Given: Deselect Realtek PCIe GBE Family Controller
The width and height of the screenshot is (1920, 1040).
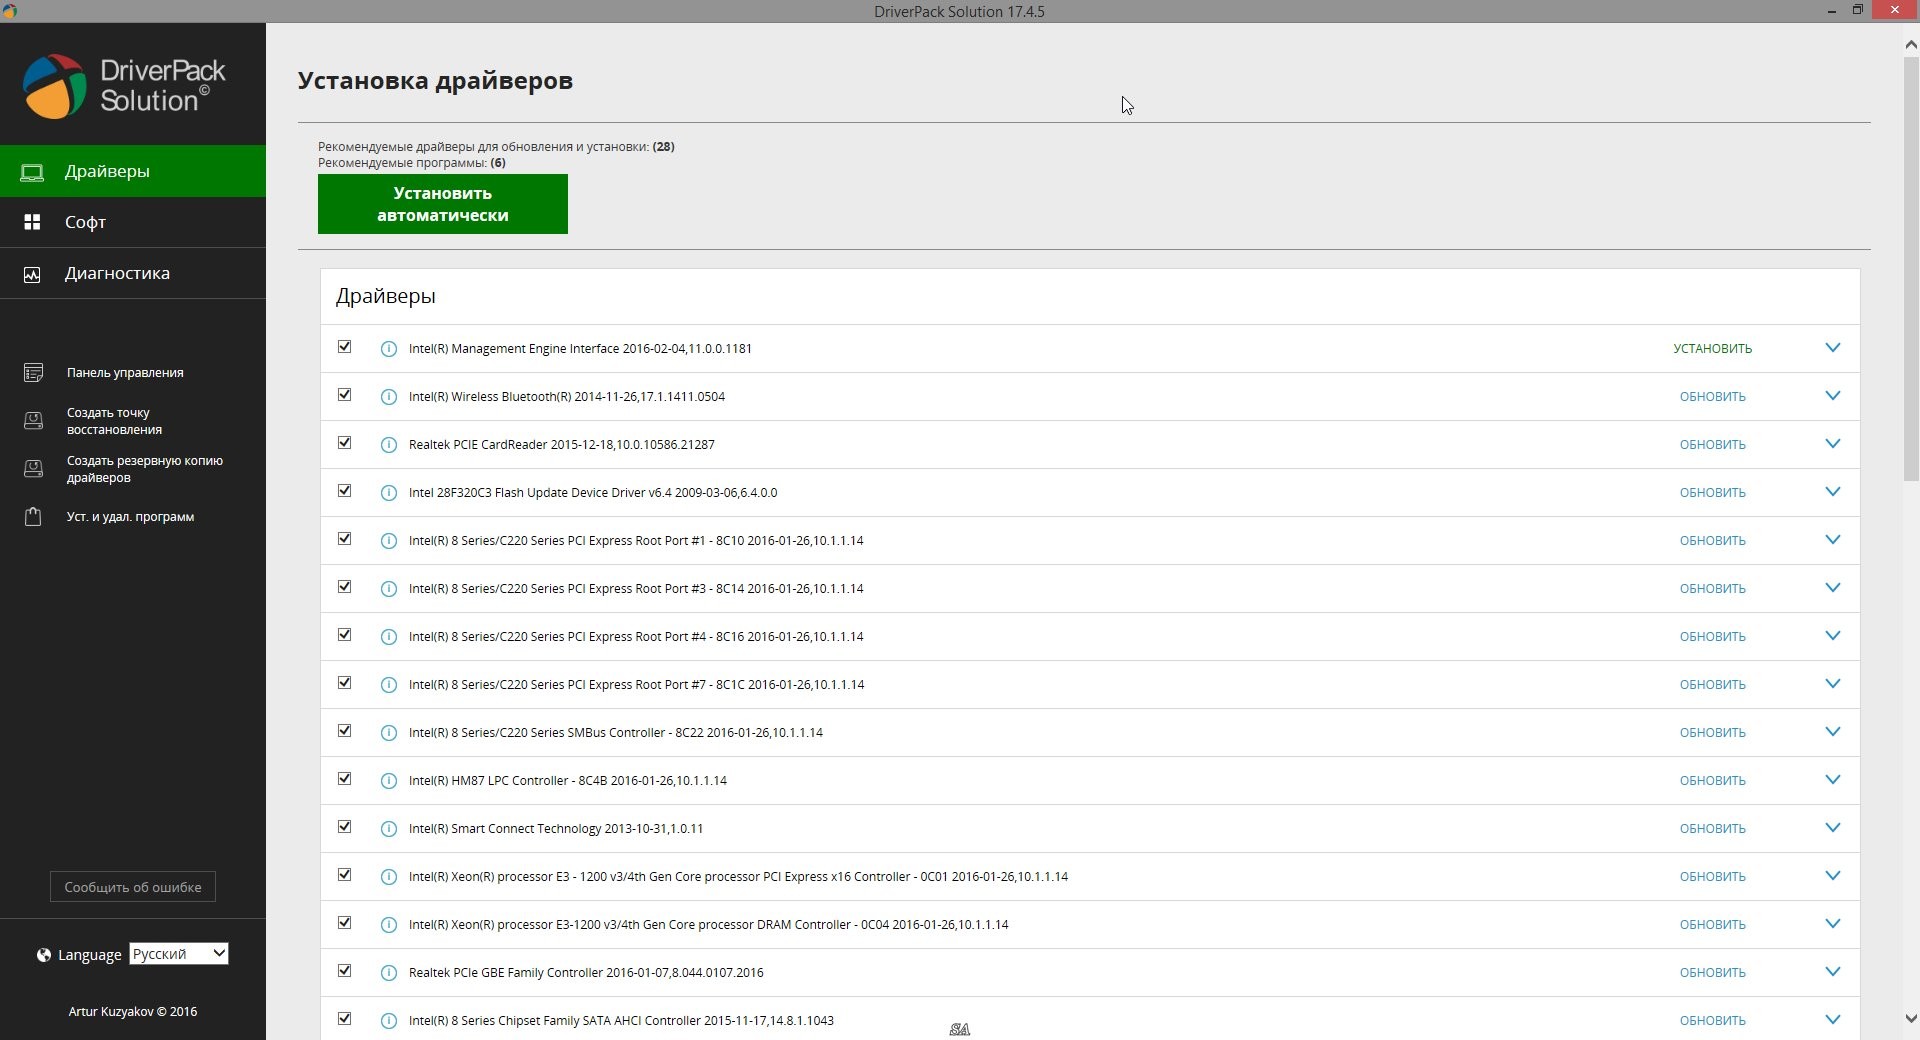Looking at the screenshot, I should (345, 971).
